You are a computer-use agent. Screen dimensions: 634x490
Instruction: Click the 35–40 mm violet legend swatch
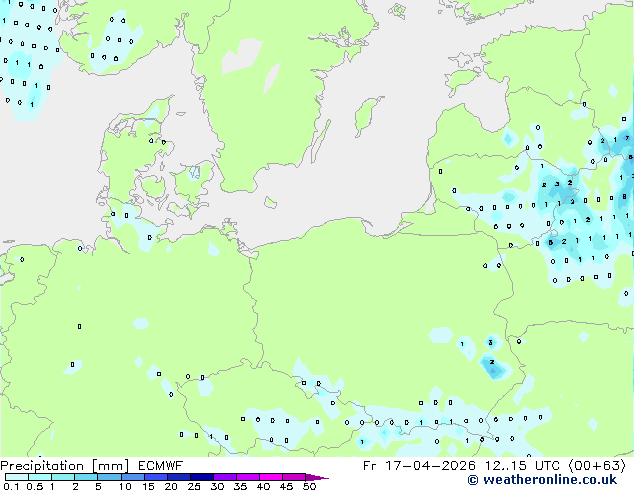tap(248, 477)
